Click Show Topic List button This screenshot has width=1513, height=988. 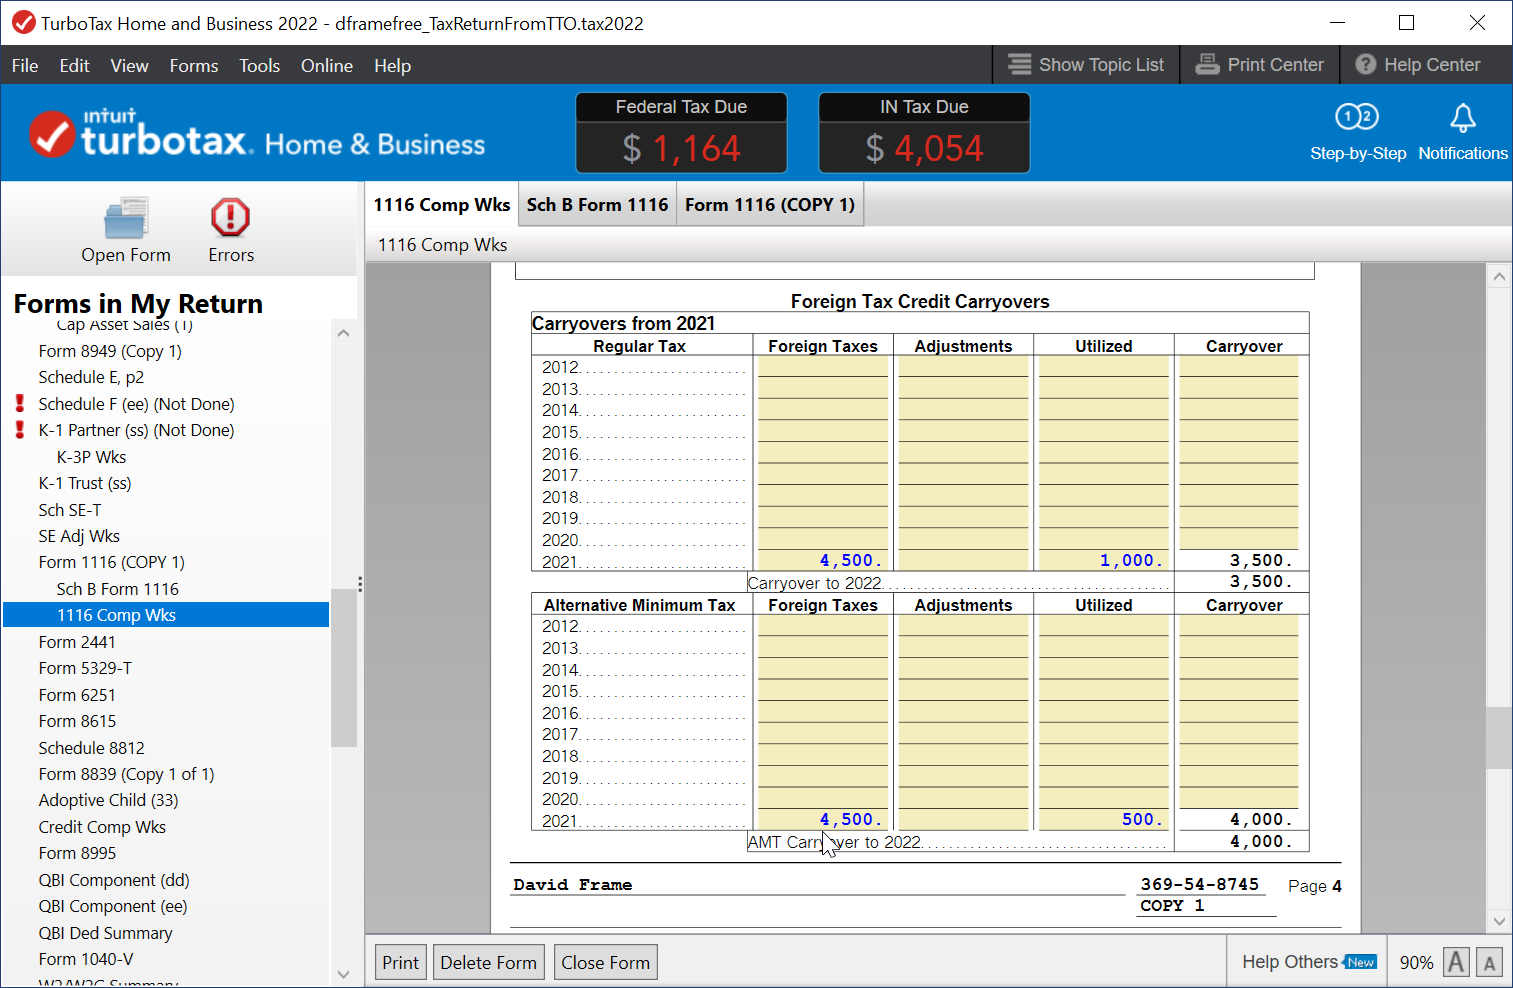coord(1086,65)
